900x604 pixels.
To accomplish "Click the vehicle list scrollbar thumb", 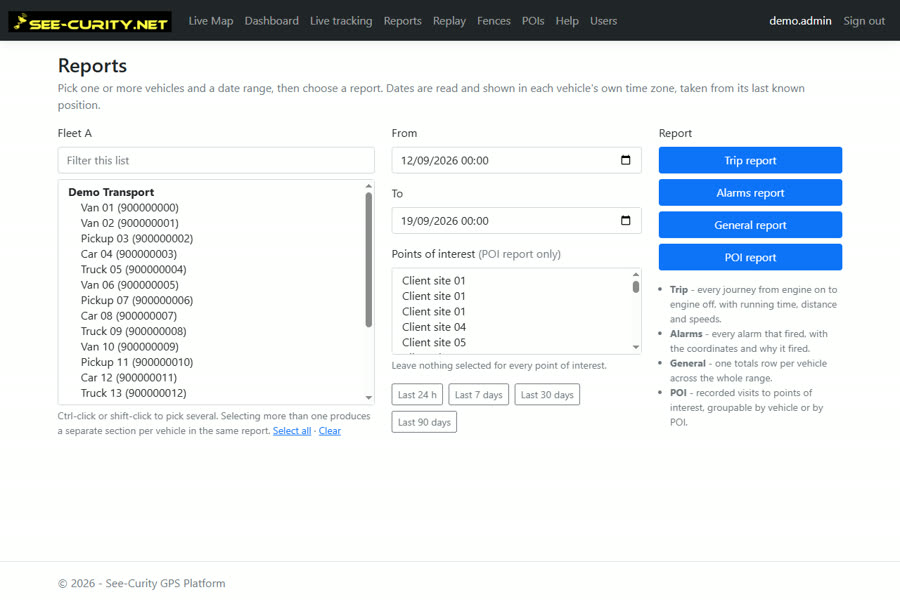I will click(368, 260).
